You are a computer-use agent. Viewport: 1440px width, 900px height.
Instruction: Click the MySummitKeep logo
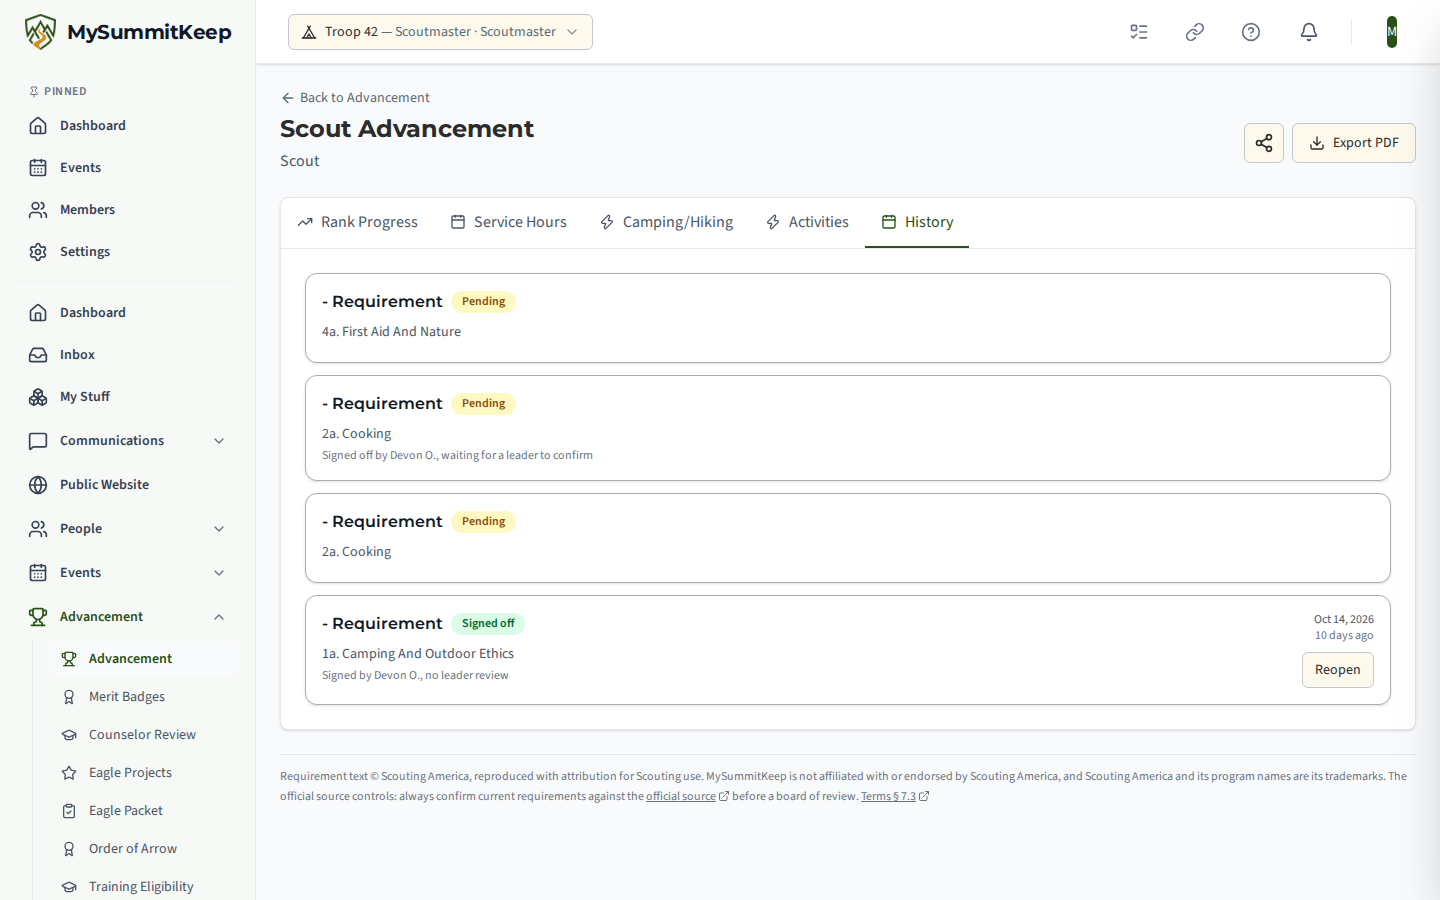click(128, 32)
